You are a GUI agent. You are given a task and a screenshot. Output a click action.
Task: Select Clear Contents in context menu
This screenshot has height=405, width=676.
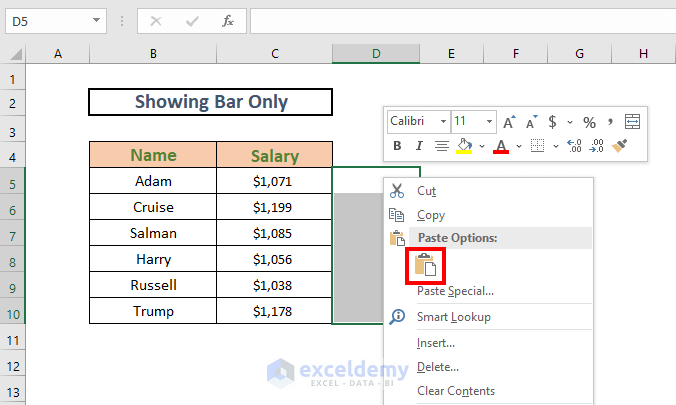[488, 391]
